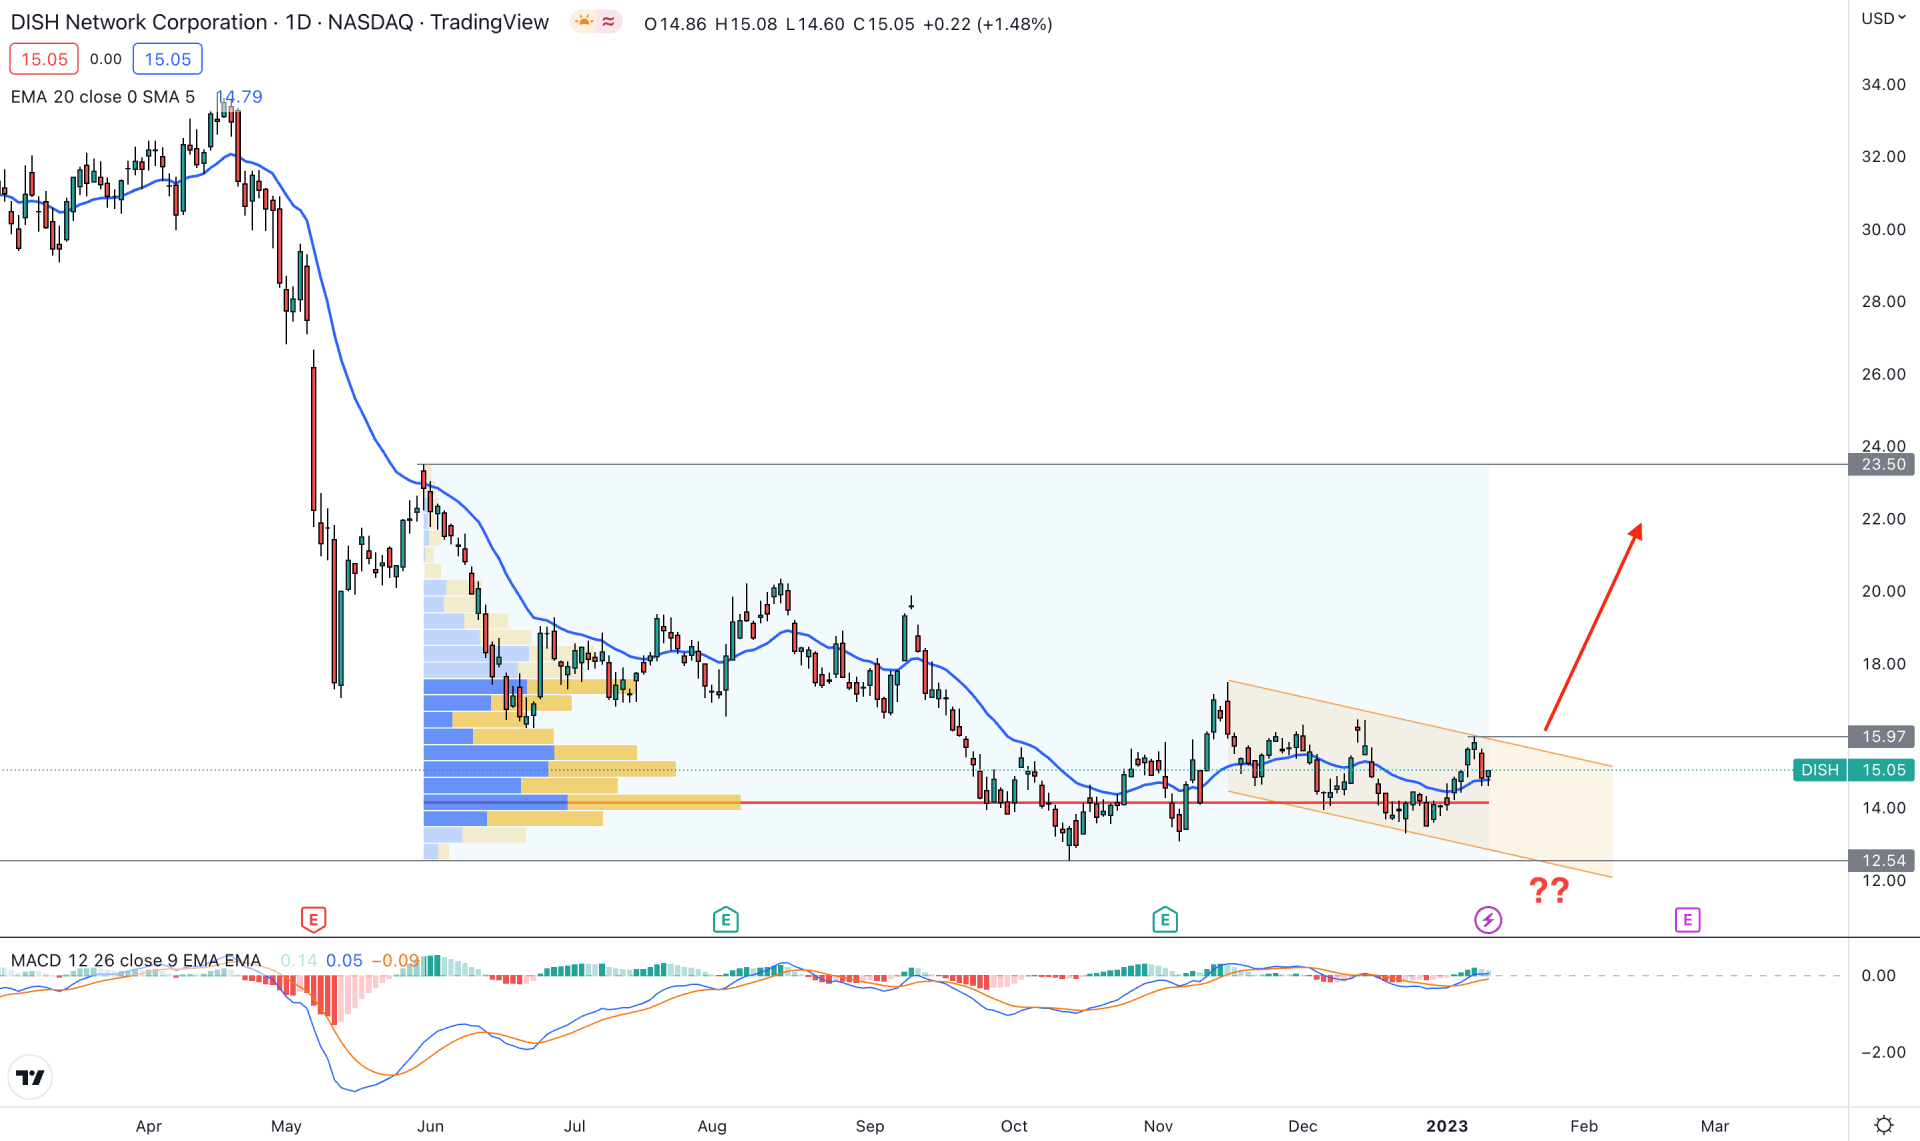This screenshot has height=1141, width=1920.
Task: Click the 34.00 price axis label
Action: click(x=1883, y=84)
